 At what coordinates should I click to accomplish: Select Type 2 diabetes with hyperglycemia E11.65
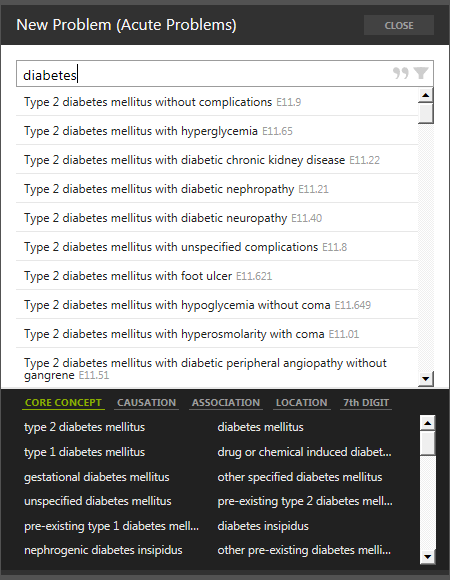[217, 131]
